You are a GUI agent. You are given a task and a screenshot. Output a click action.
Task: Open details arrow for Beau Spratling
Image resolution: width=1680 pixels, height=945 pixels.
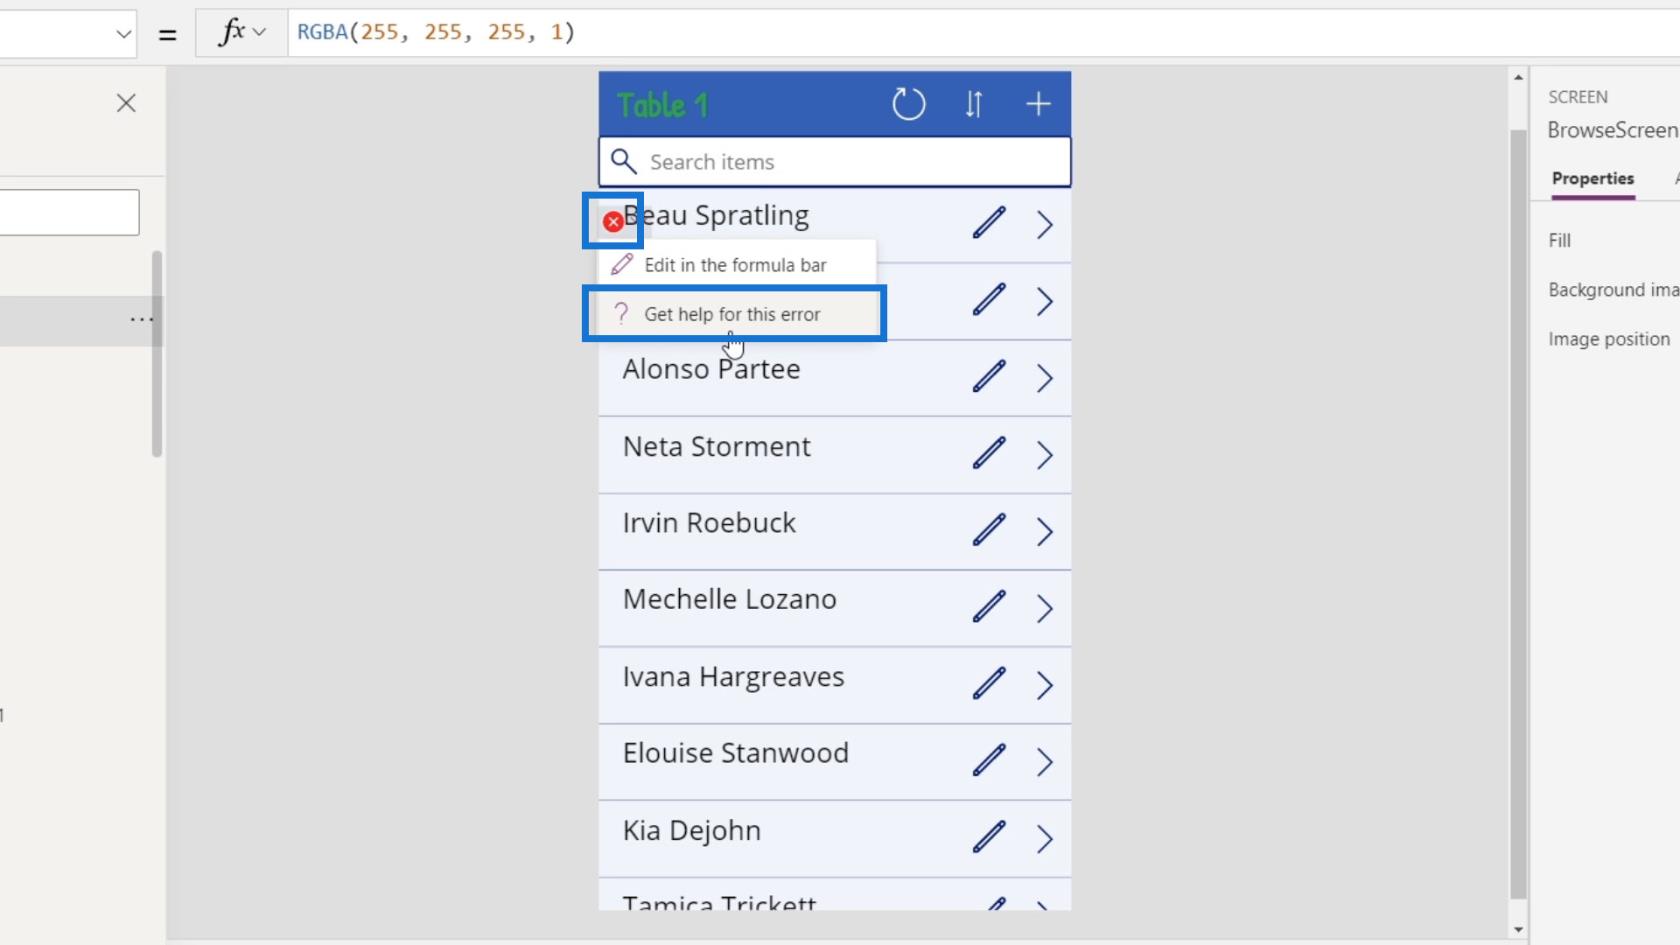1045,224
